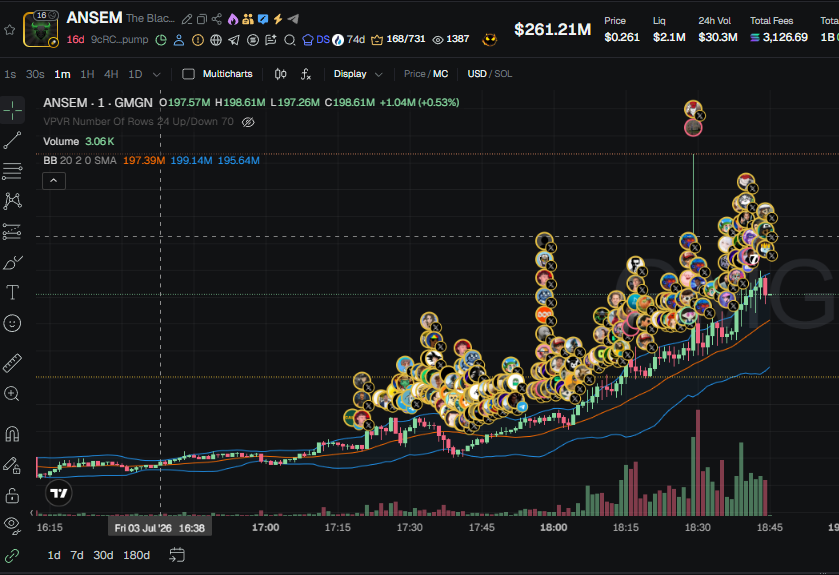
Task: Click the note with sparkle icon
Action: point(271,40)
